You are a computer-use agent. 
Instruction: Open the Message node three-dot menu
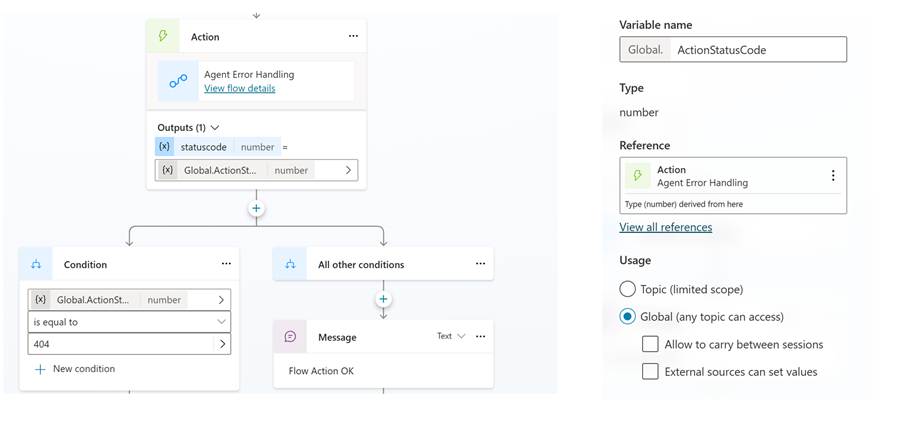coord(482,337)
